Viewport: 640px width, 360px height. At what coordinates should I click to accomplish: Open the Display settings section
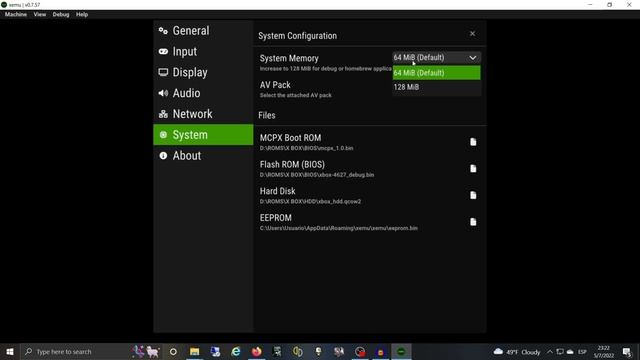click(x=203, y=72)
